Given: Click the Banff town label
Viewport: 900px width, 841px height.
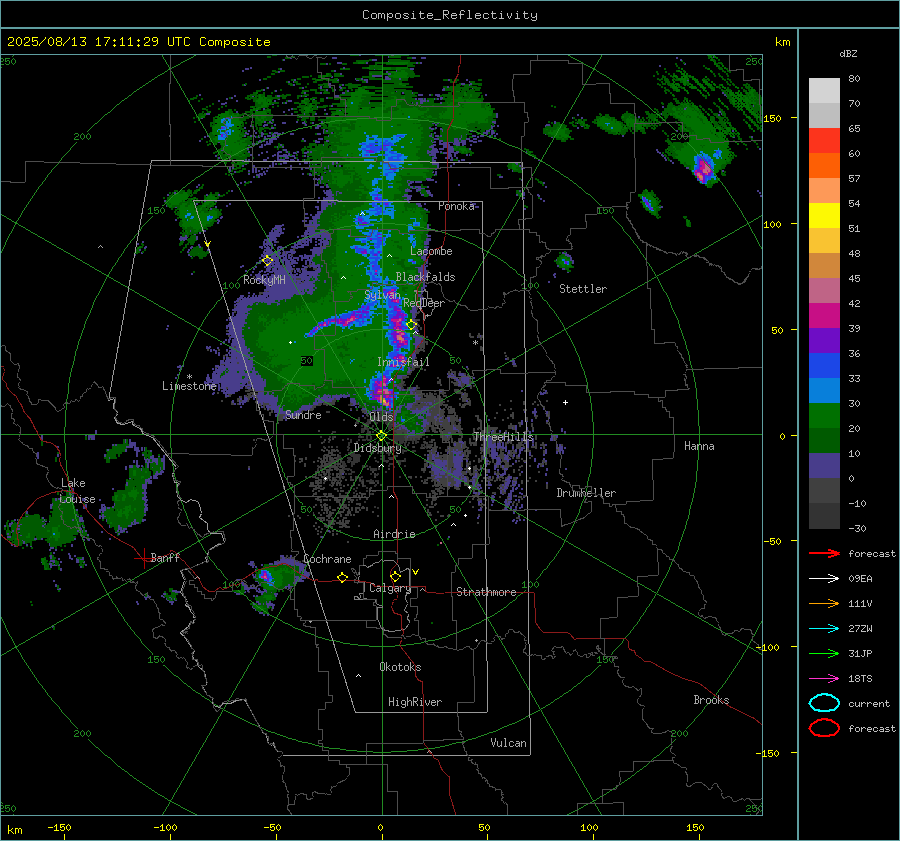Looking at the screenshot, I should click(165, 557).
